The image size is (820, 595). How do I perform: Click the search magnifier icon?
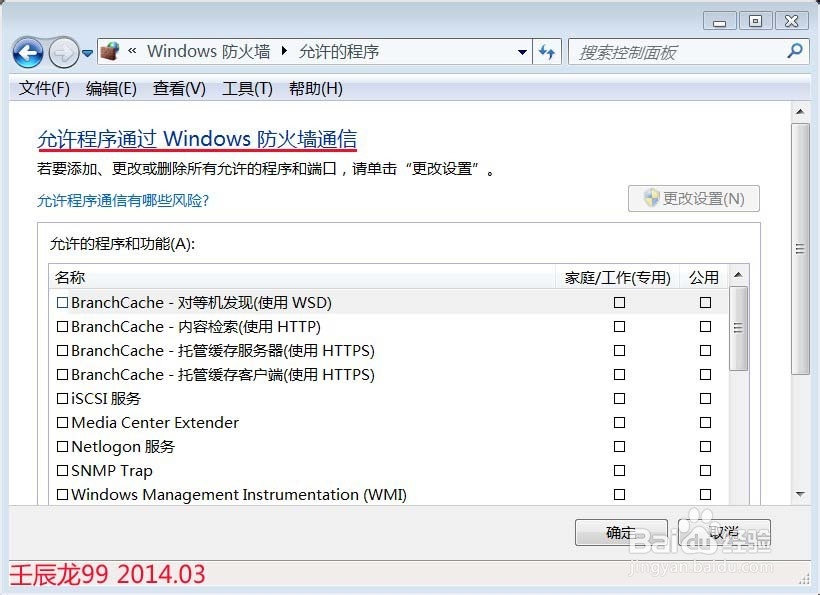(x=794, y=51)
